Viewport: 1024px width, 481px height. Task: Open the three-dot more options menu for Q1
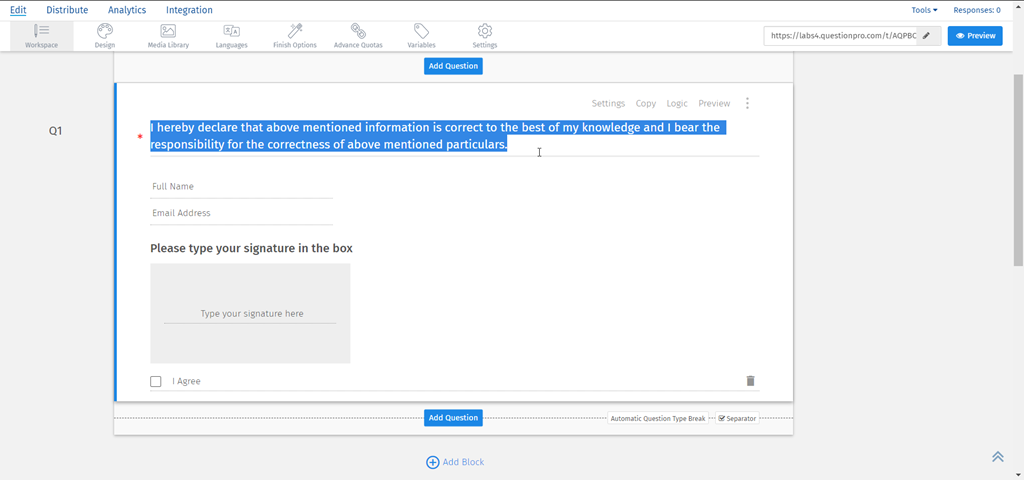[747, 103]
